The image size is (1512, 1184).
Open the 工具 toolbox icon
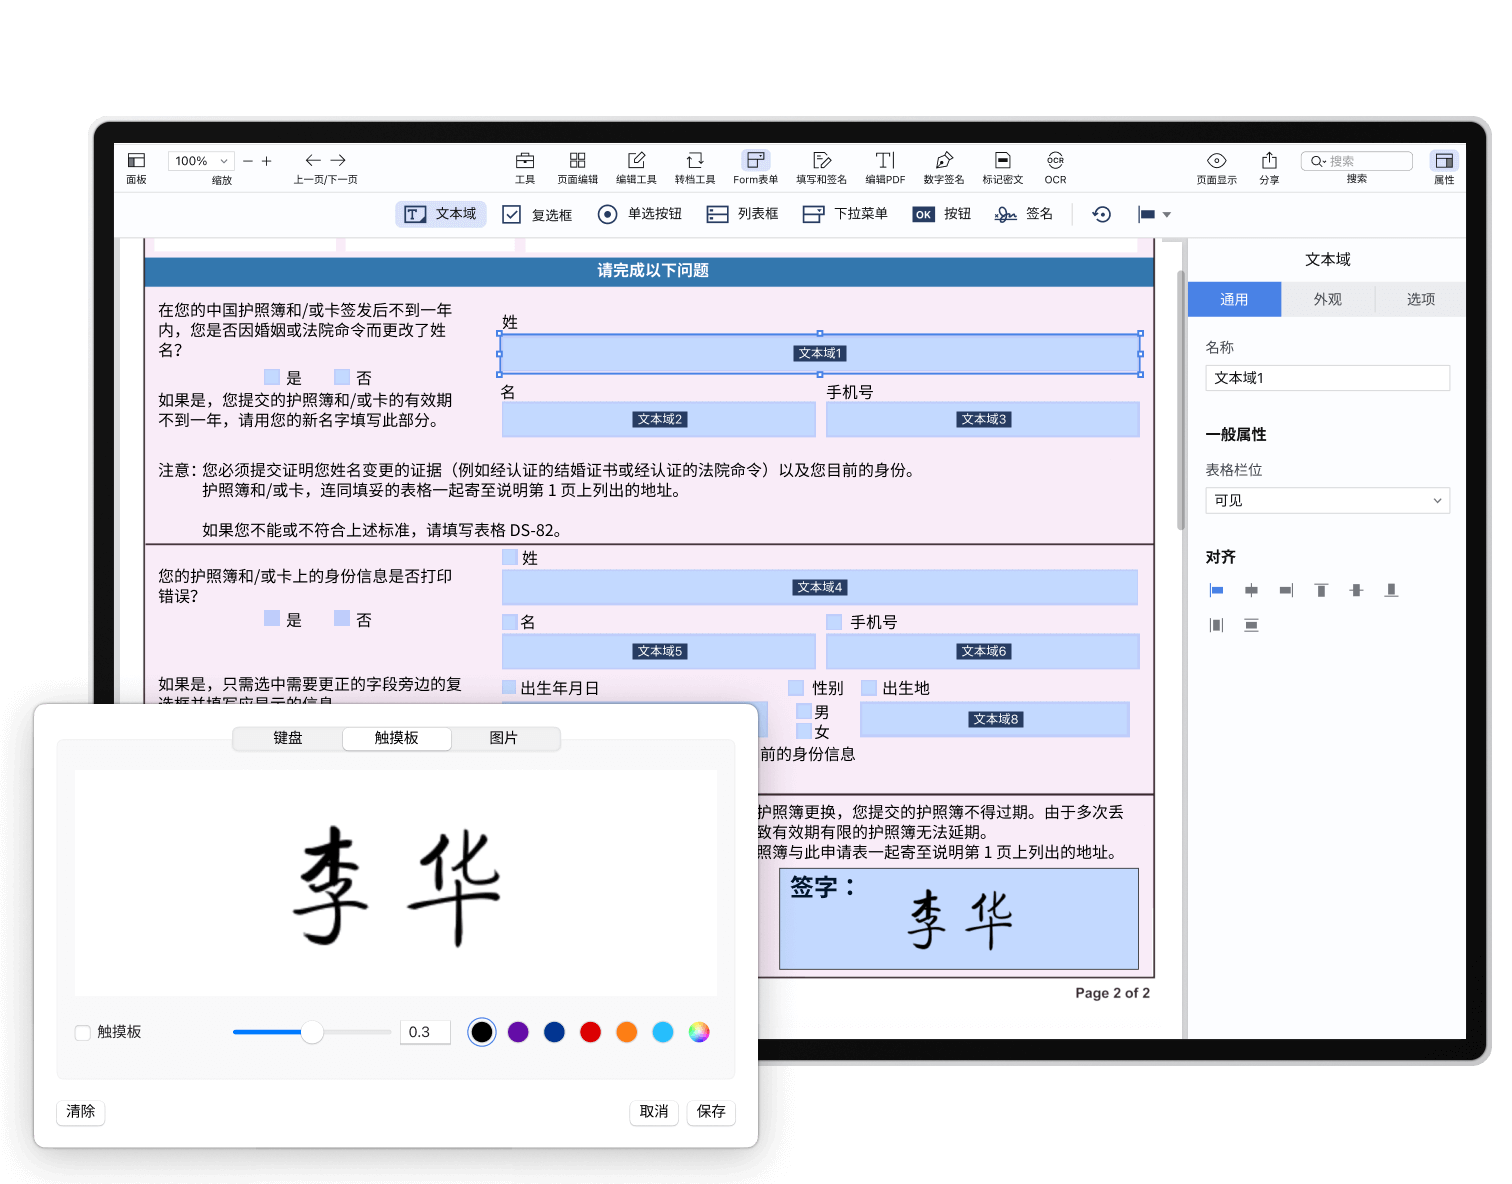[x=525, y=161]
